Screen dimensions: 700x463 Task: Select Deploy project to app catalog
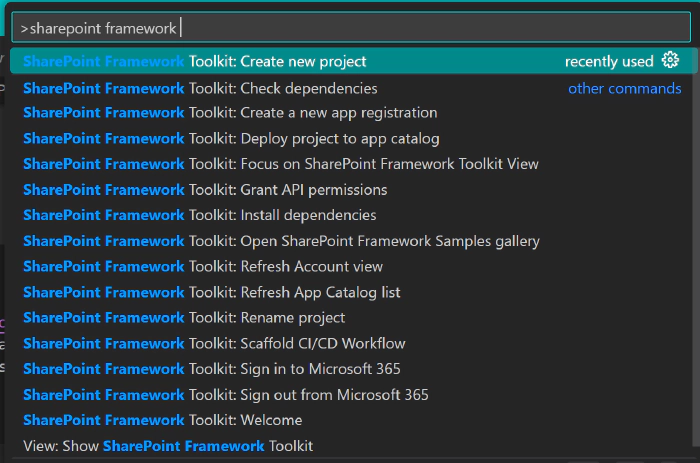[x=231, y=138]
